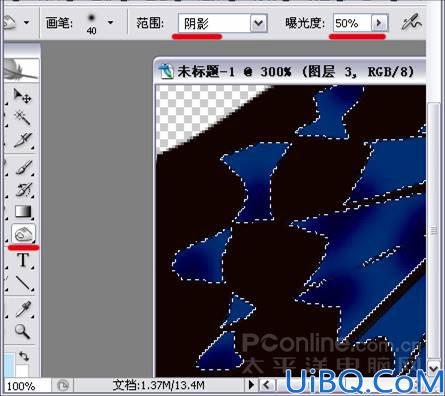The height and width of the screenshot is (396, 445).
Task: Select the Zoom tool
Action: [x=22, y=331]
